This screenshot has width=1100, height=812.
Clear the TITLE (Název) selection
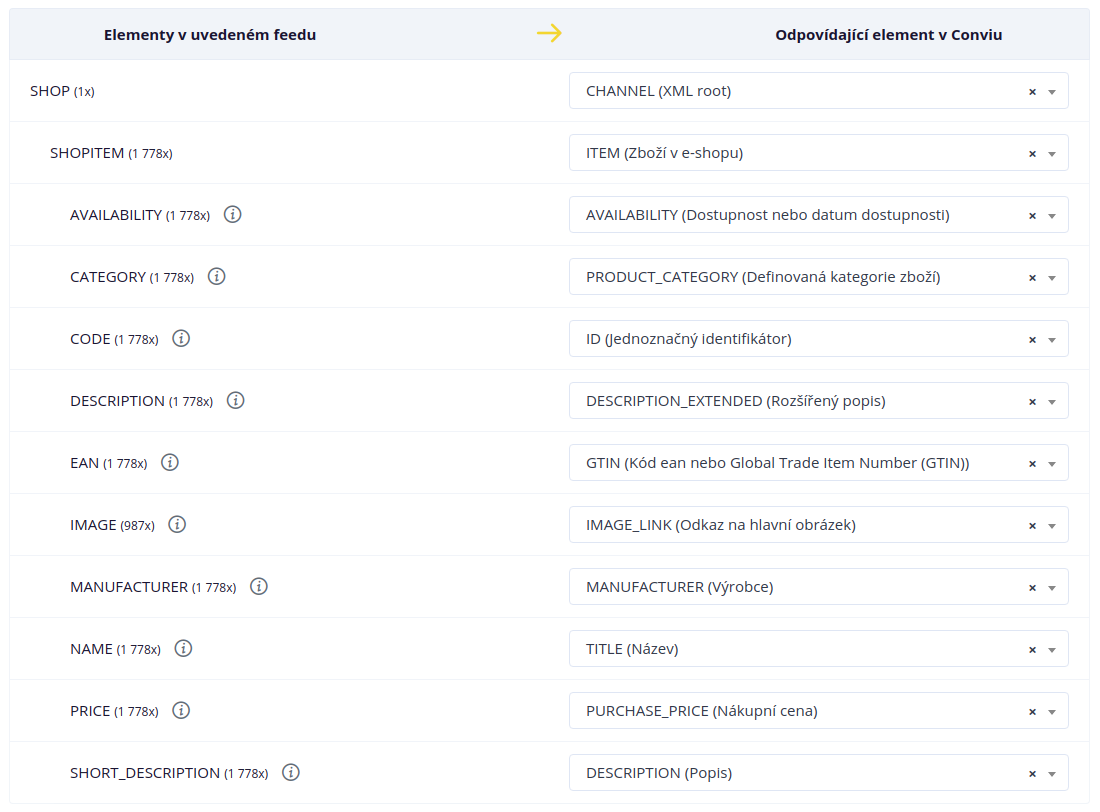[1032, 650]
